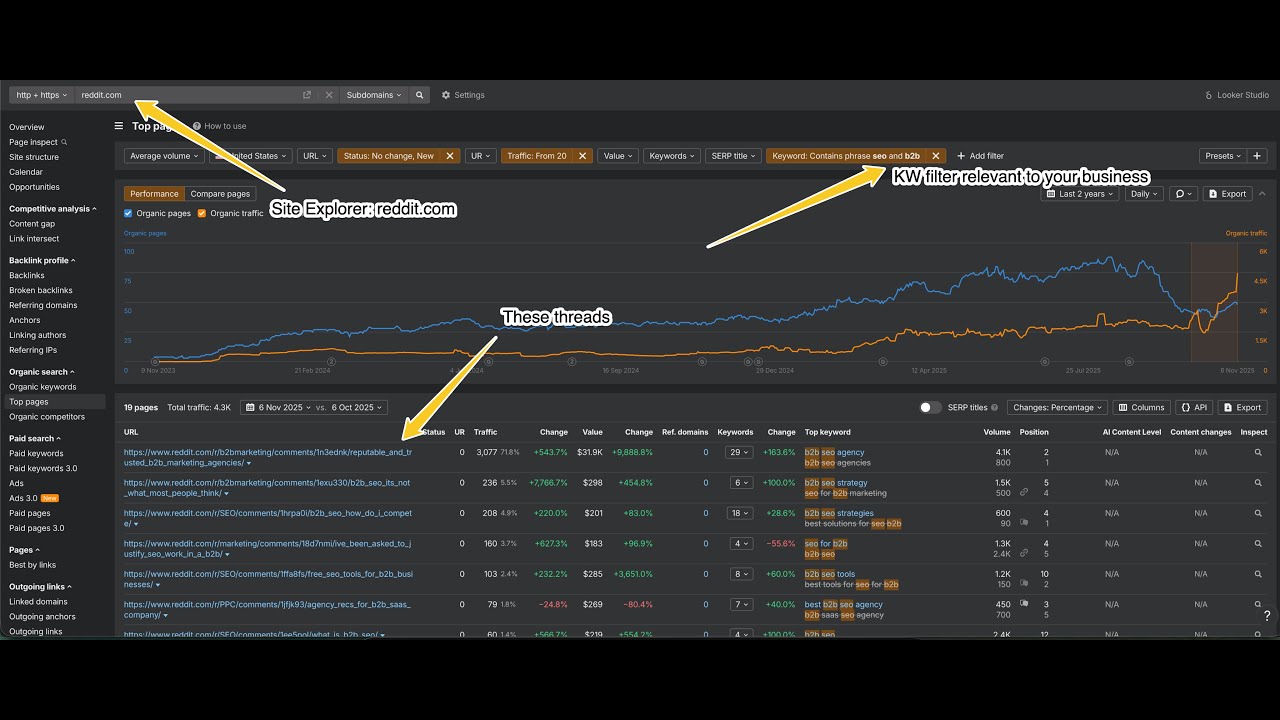Click the plus icon next to Presets
Viewport: 1280px width, 720px height.
pos(1258,156)
